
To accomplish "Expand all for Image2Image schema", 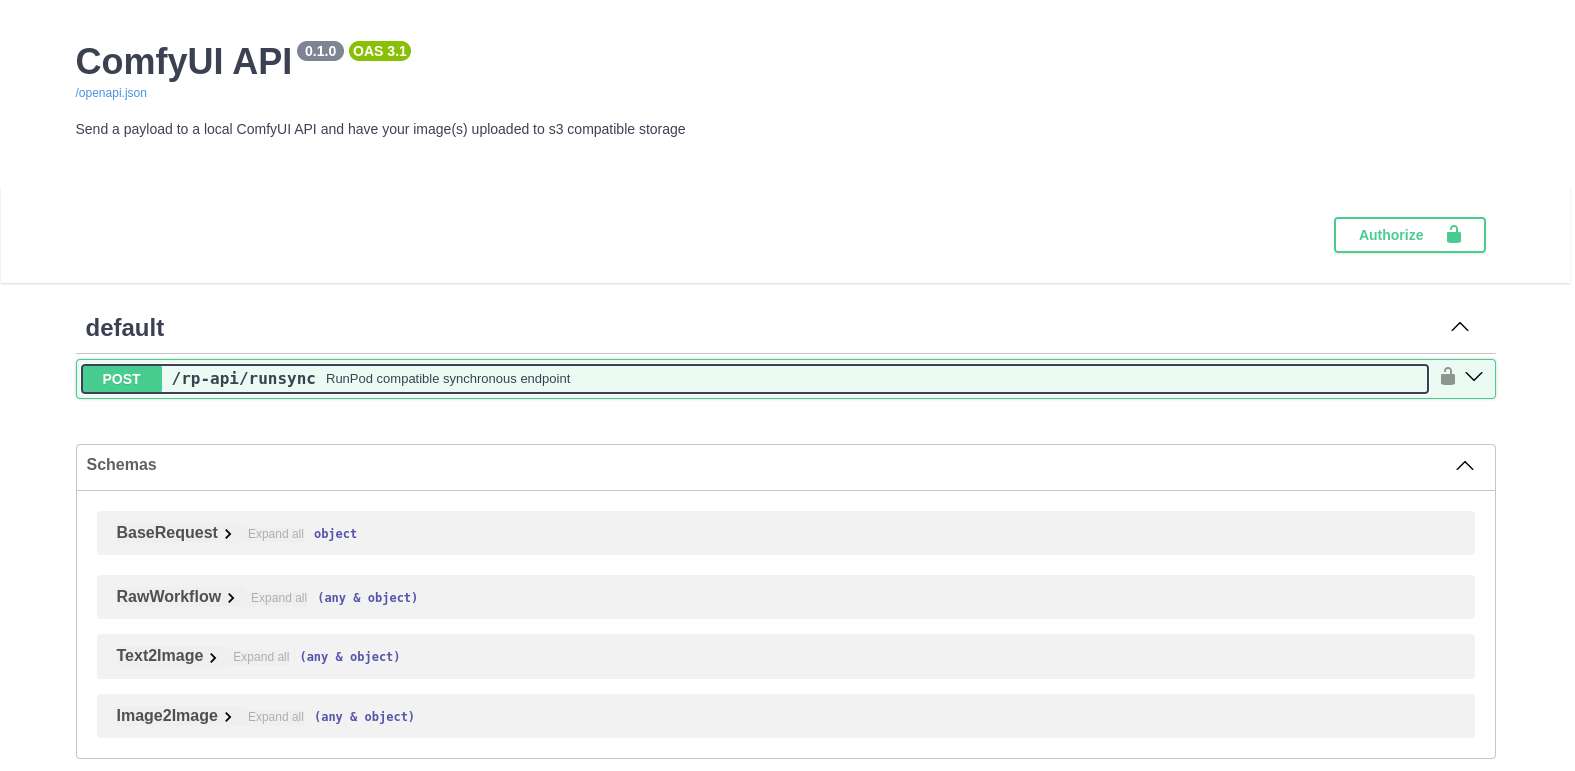I will (275, 717).
